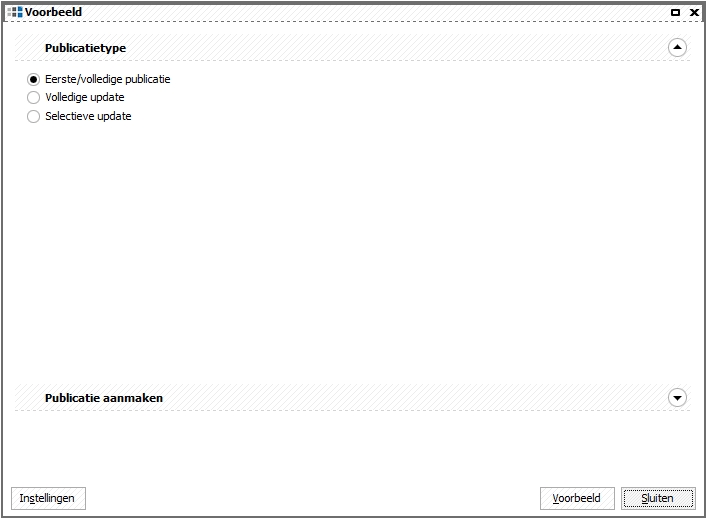Collapse the Publicatietype section using the up arrow
Viewport: 707px width, 519px height.
click(x=677, y=47)
